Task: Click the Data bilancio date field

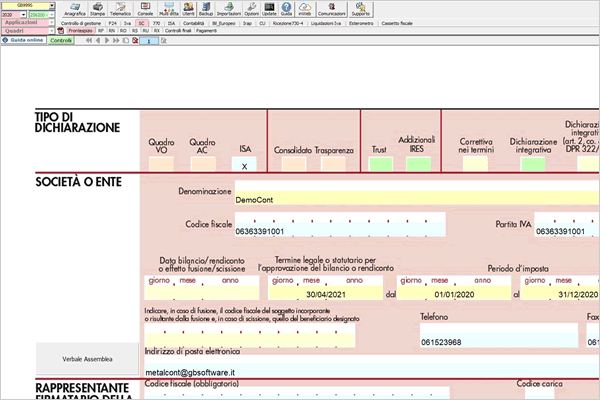Action: click(202, 294)
